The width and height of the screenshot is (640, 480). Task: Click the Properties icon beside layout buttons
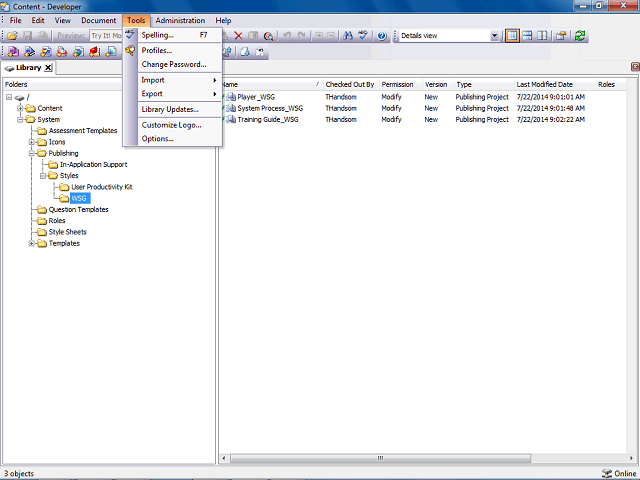(x=561, y=36)
